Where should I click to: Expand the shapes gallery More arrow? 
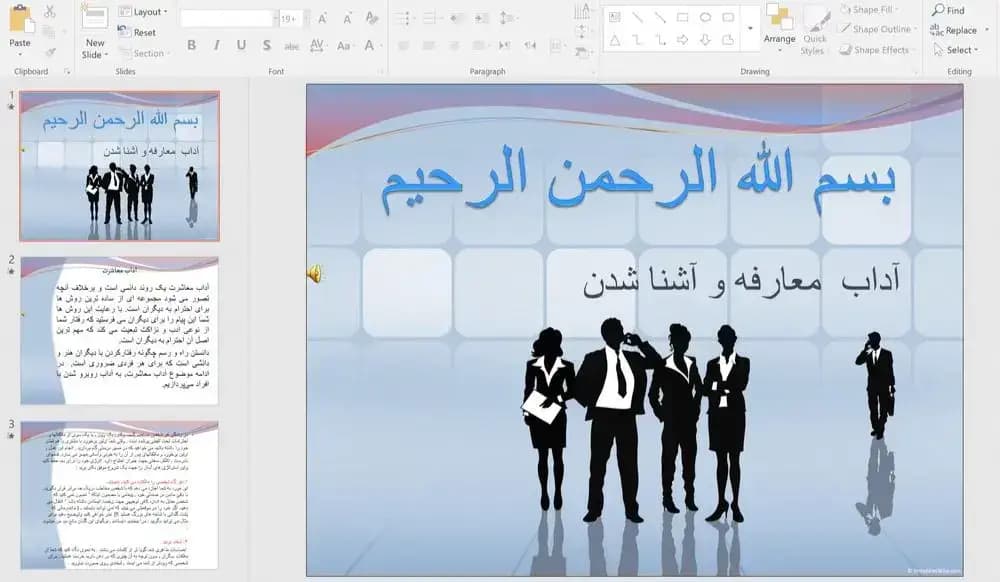750,29
